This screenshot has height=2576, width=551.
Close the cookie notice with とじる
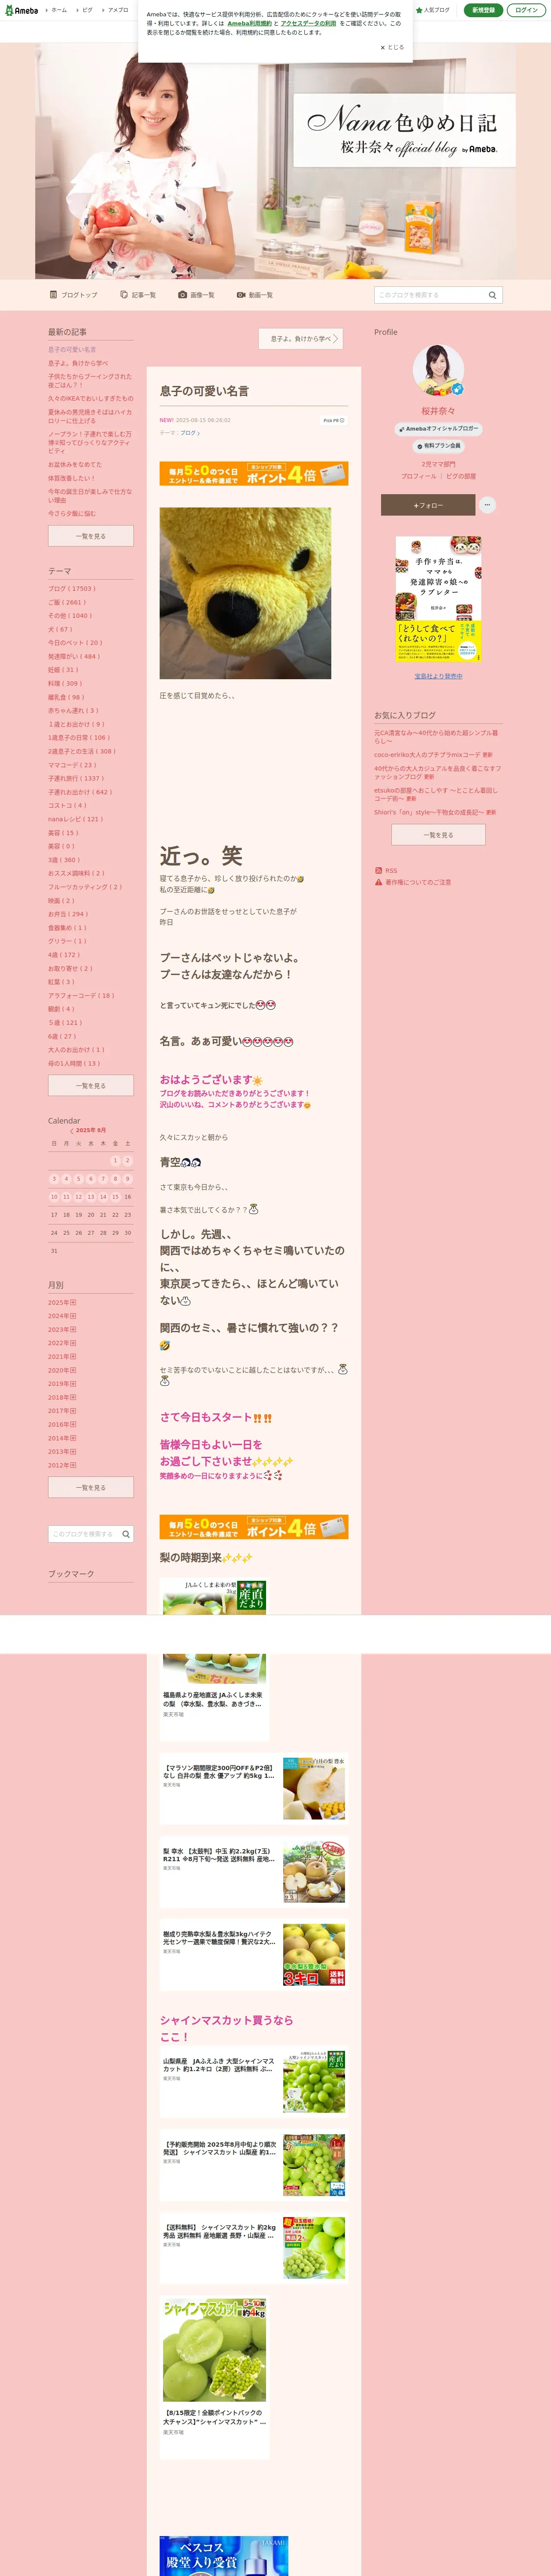tap(392, 47)
